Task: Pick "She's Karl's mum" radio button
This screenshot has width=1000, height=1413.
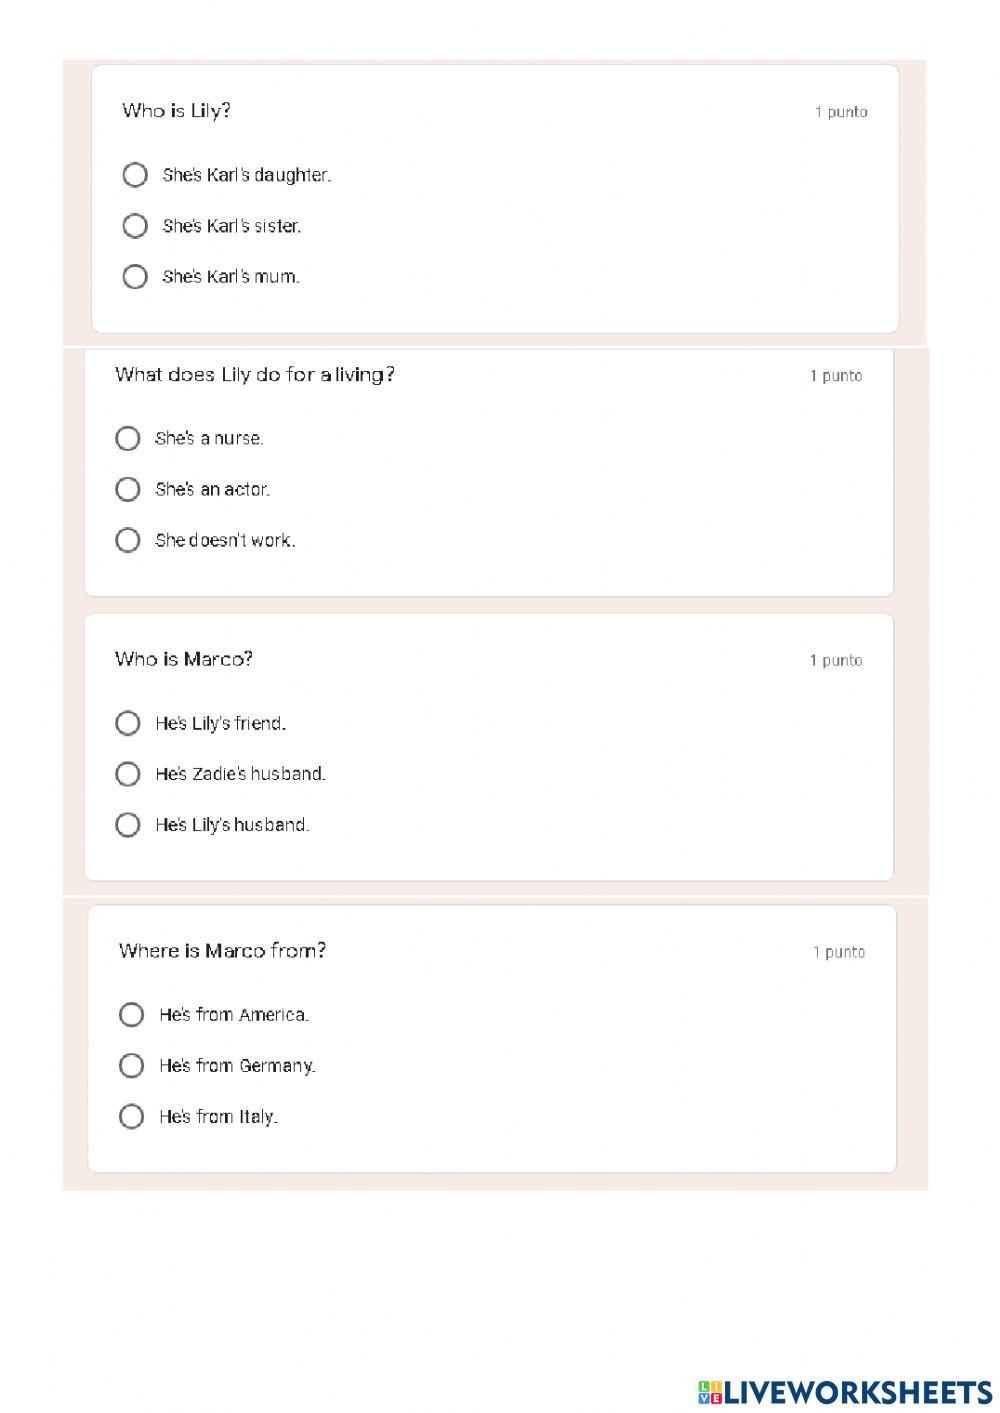Action: (x=135, y=277)
